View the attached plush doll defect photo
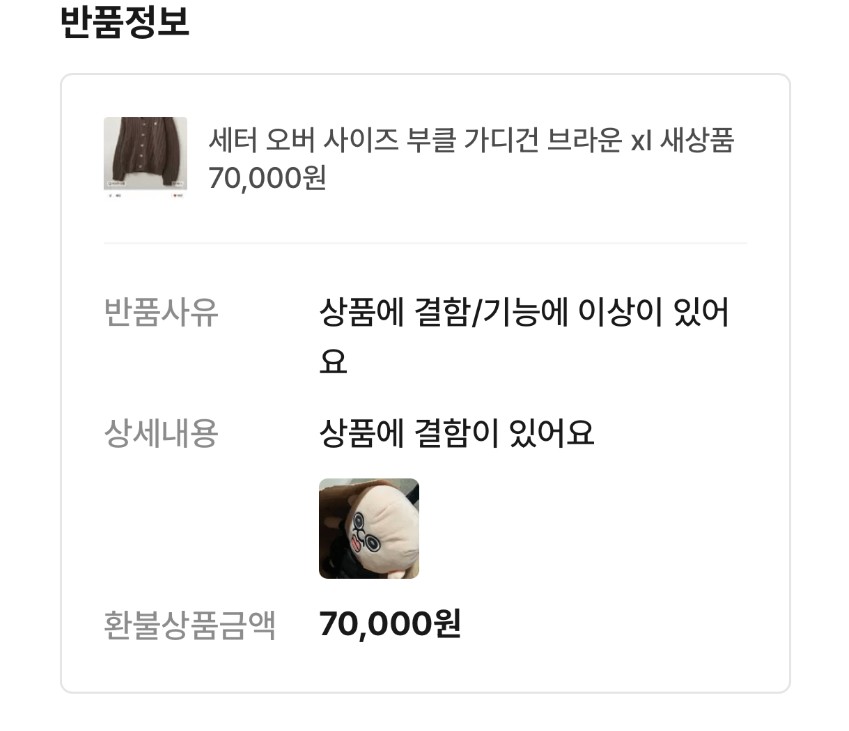This screenshot has width=849, height=731. coord(369,528)
